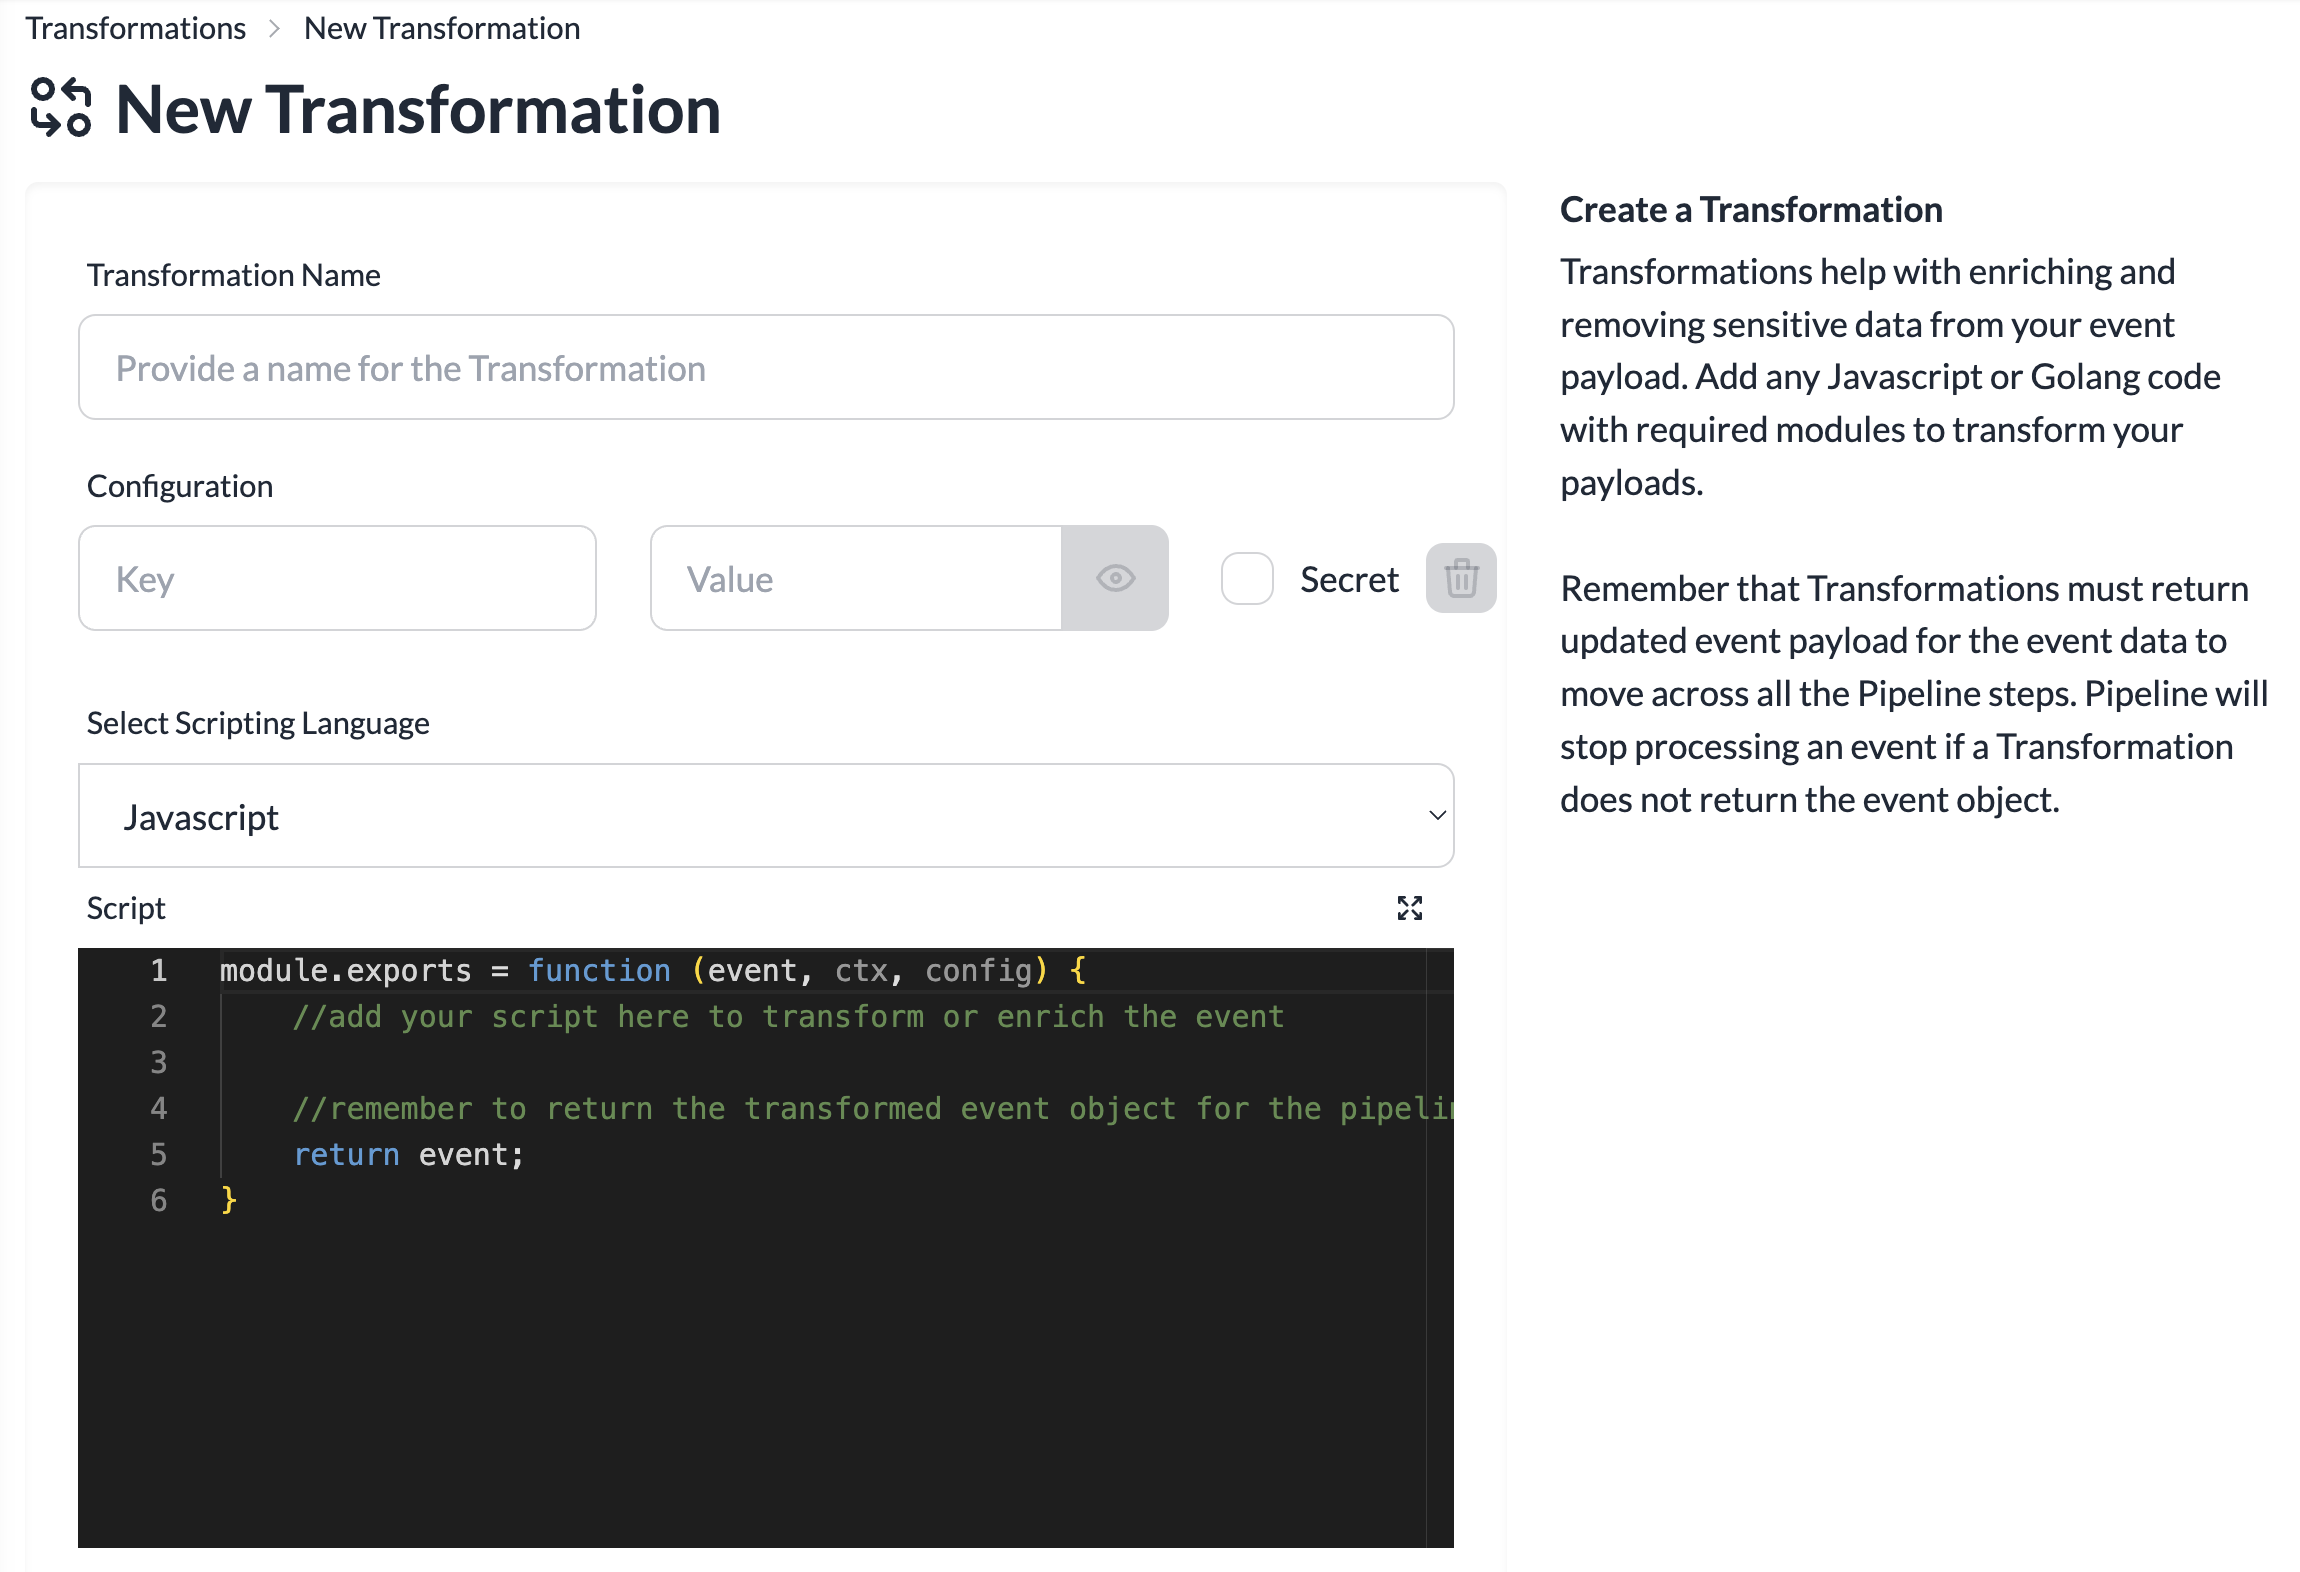2300x1572 pixels.
Task: Click the 'New Transformation' page heading
Action: pos(418,109)
